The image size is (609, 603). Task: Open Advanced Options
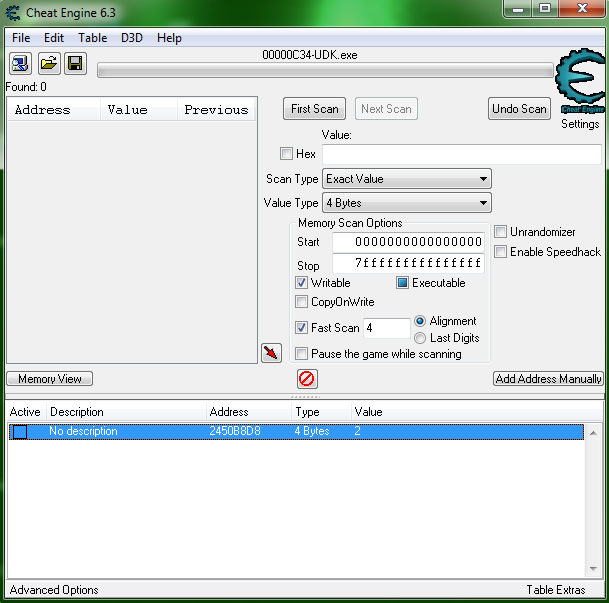[54, 590]
